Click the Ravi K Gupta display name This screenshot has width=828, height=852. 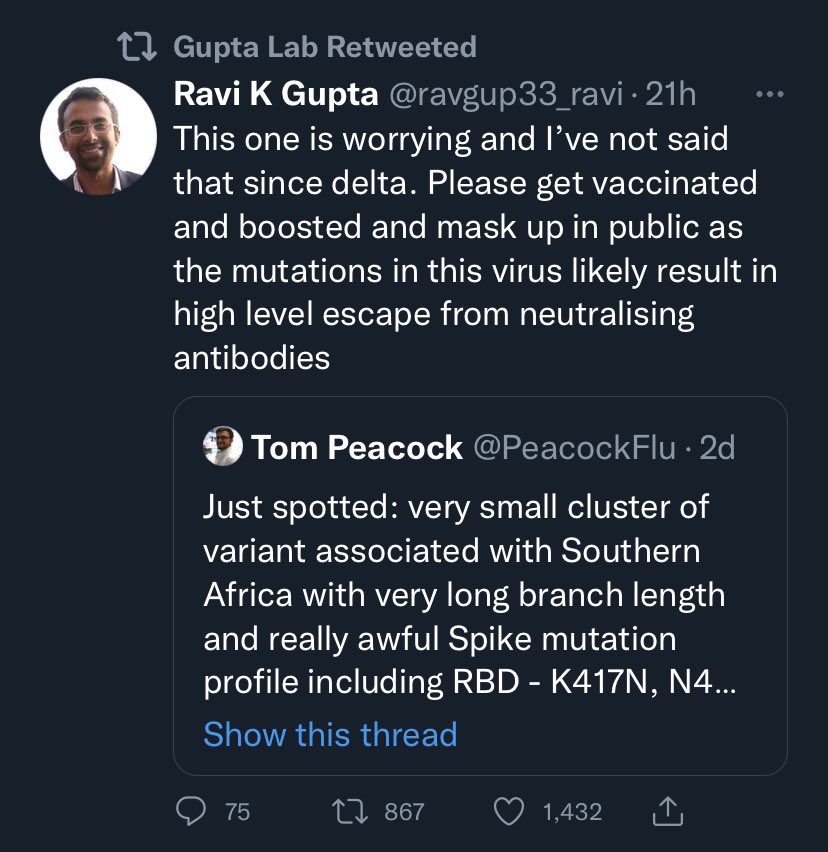coord(275,95)
